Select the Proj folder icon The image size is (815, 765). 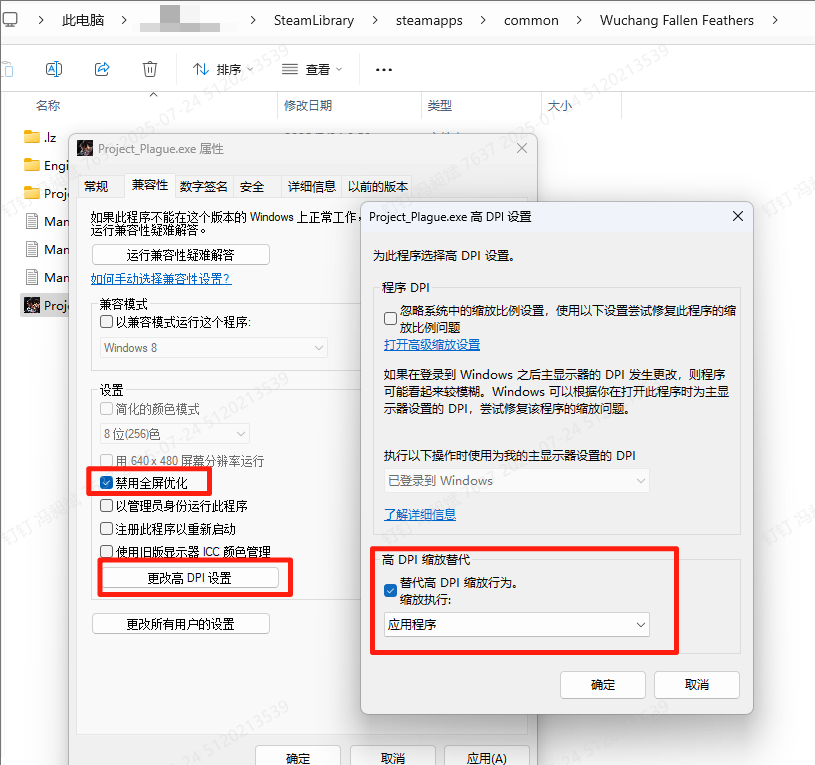32,193
